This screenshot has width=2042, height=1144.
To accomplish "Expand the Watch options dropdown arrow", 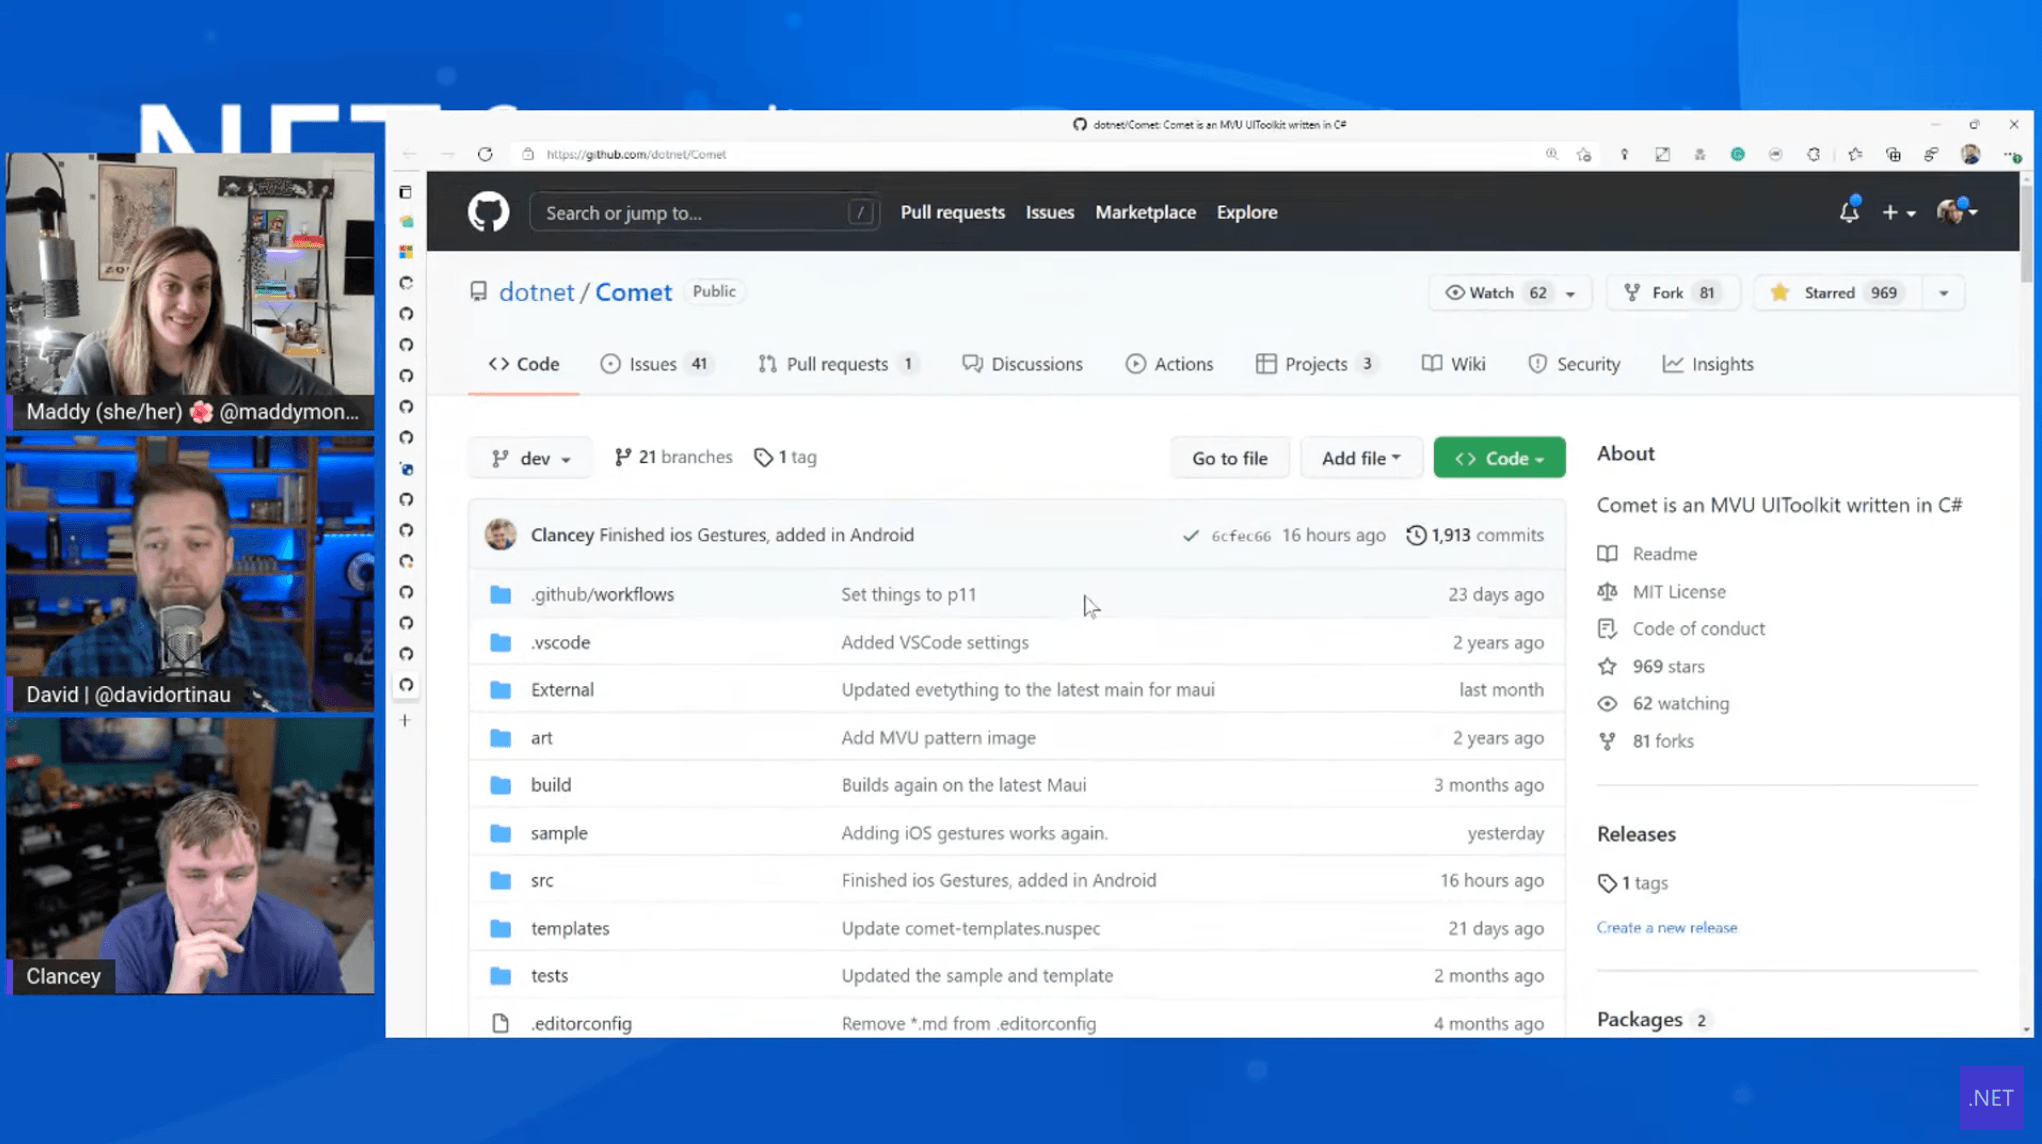I will (x=1570, y=293).
